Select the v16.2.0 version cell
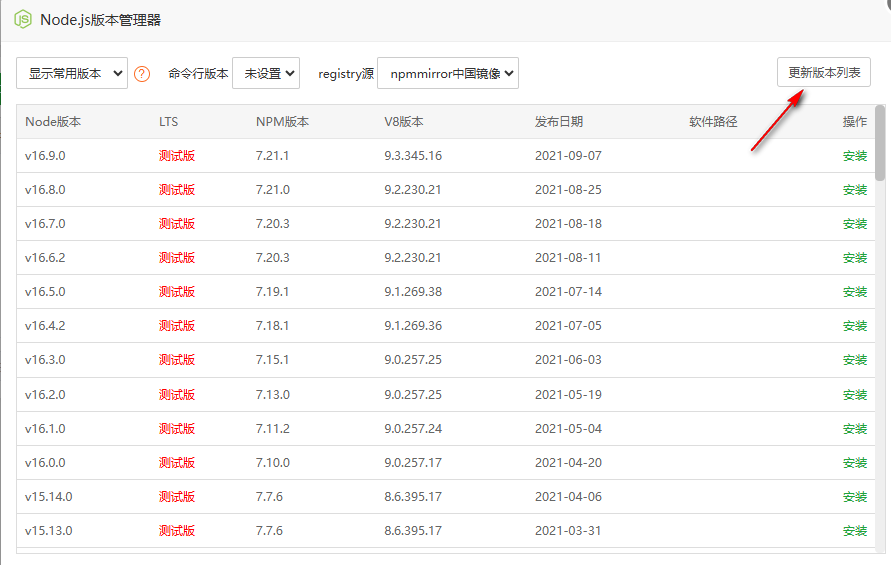 [45, 395]
